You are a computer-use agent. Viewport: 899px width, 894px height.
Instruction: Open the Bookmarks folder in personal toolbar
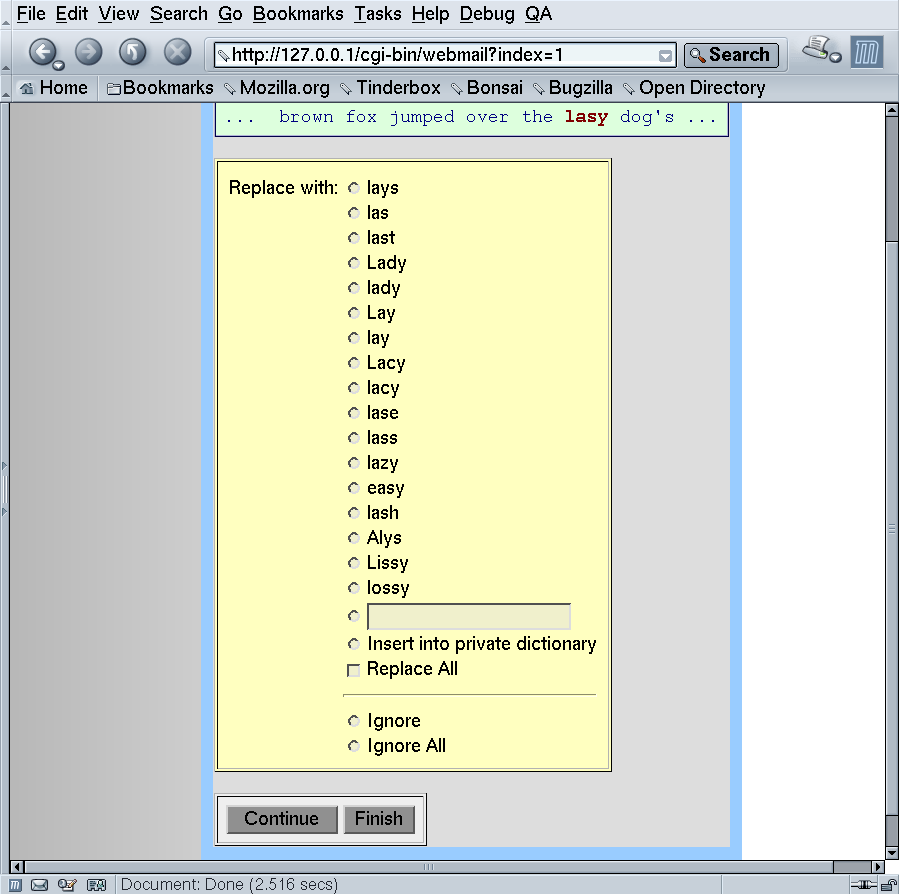tap(160, 88)
